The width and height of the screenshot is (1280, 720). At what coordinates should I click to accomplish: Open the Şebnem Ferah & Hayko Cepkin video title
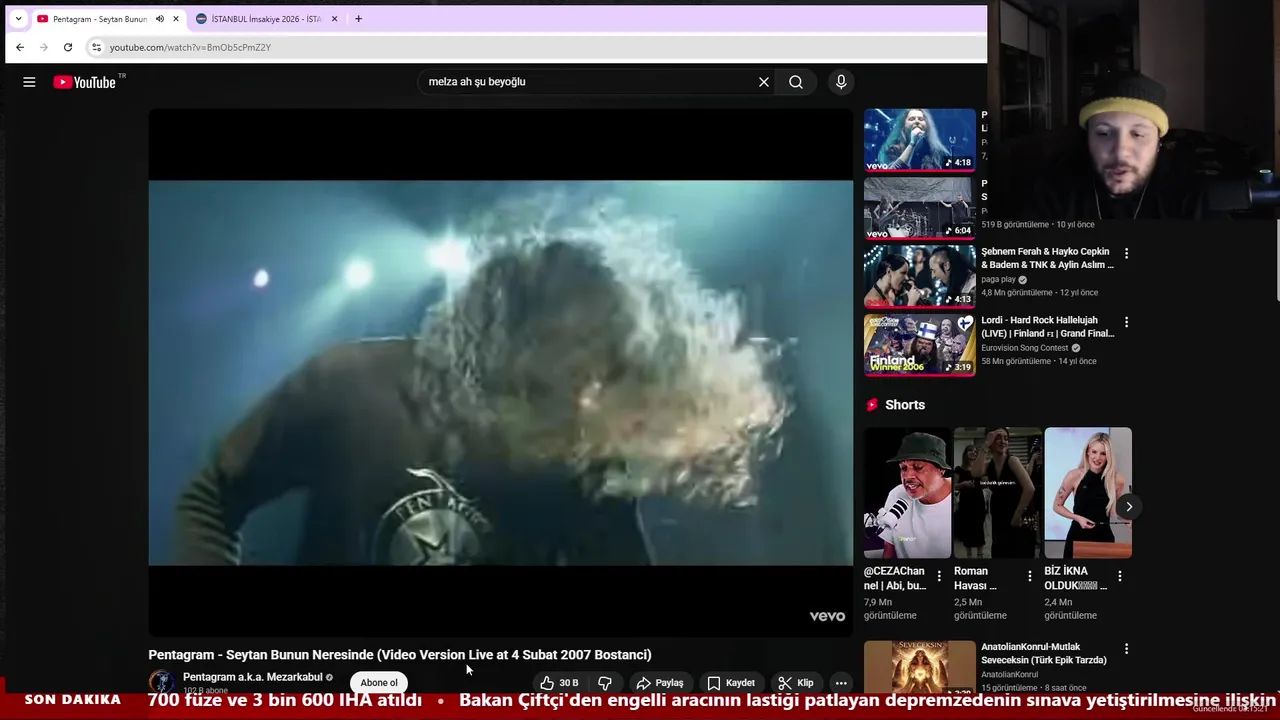[1047, 258]
